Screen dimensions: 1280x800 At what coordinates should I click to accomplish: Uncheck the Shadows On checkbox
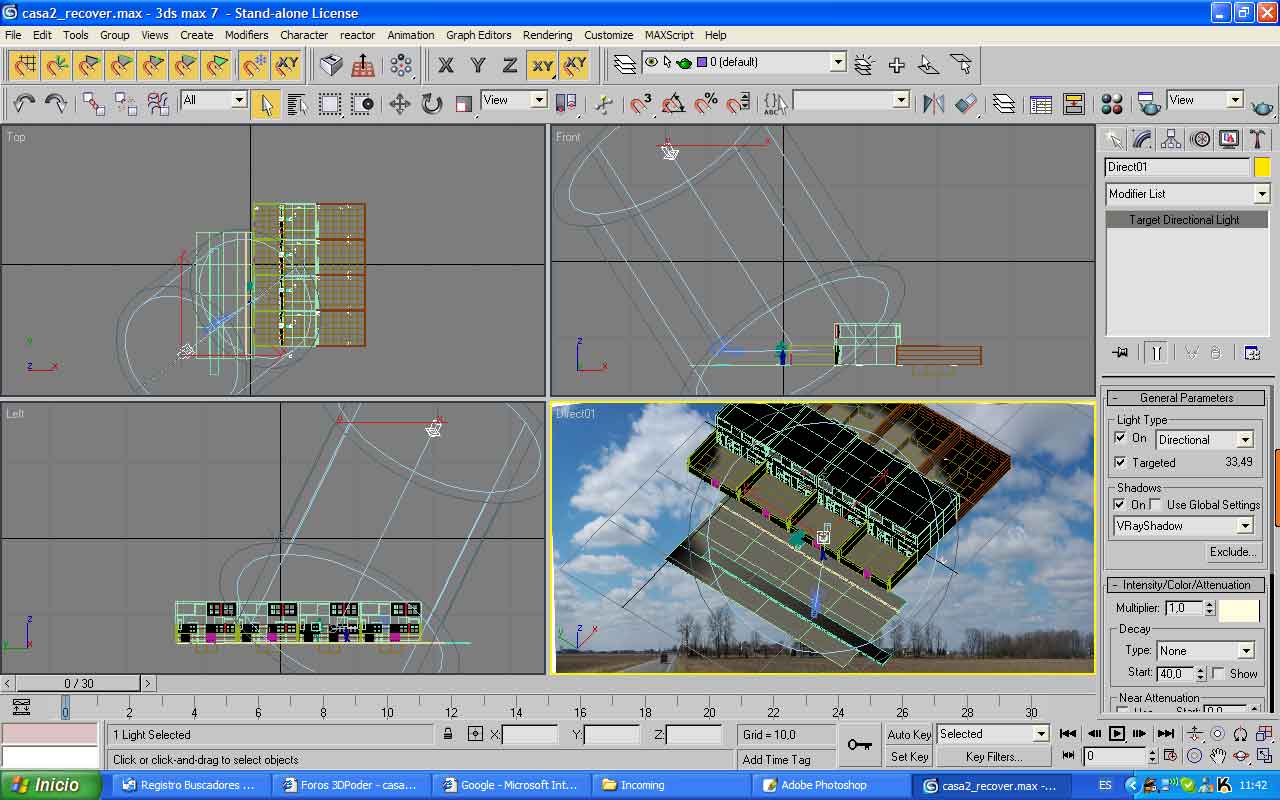point(1121,504)
